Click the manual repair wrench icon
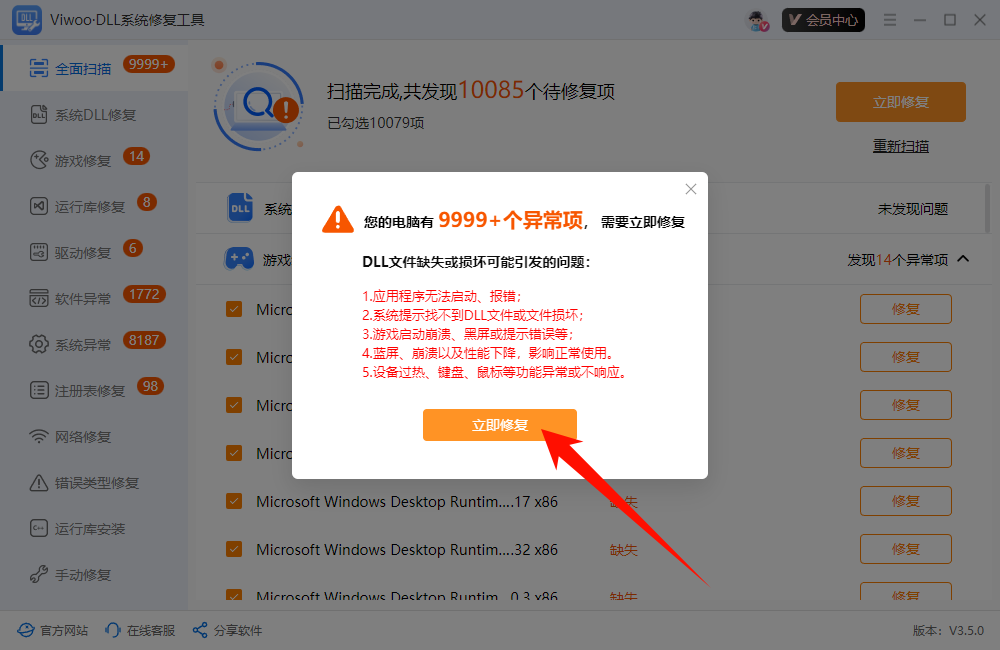 39,575
